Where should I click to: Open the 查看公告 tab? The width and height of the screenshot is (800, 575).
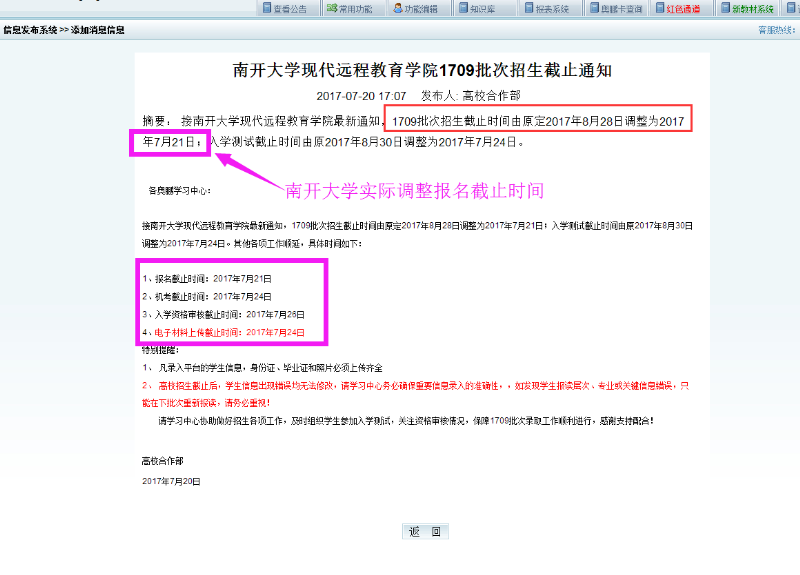285,9
